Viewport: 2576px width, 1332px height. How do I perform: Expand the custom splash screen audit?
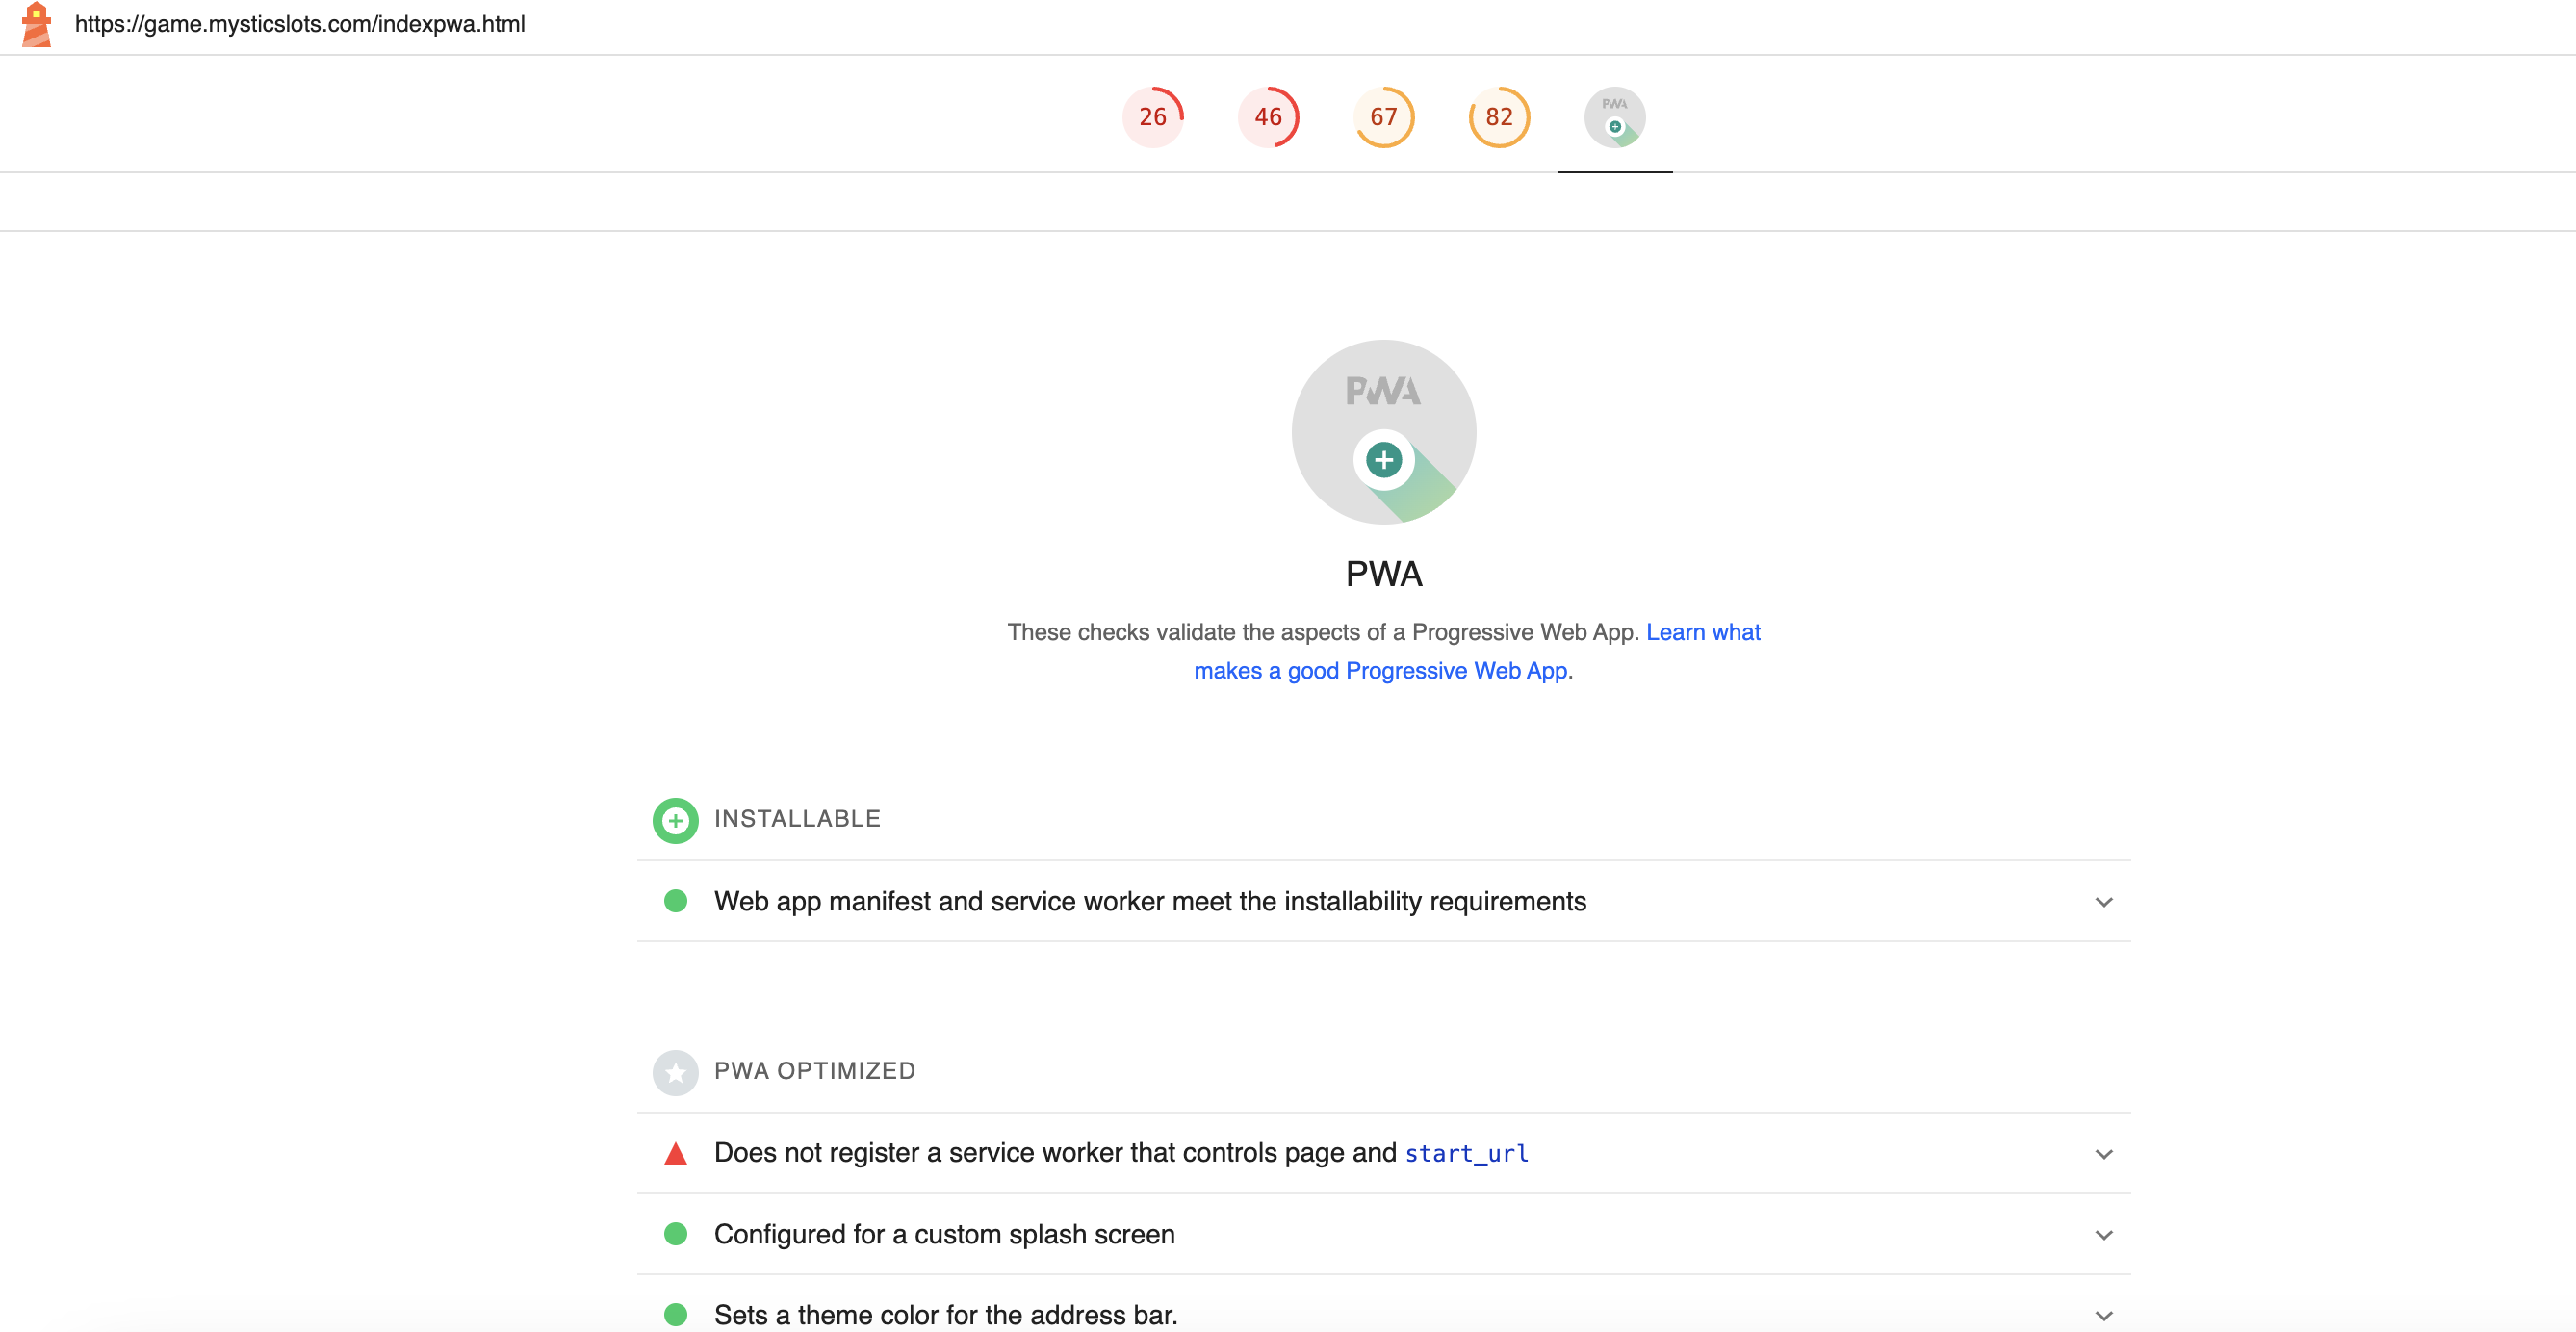pyautogui.click(x=2105, y=1235)
